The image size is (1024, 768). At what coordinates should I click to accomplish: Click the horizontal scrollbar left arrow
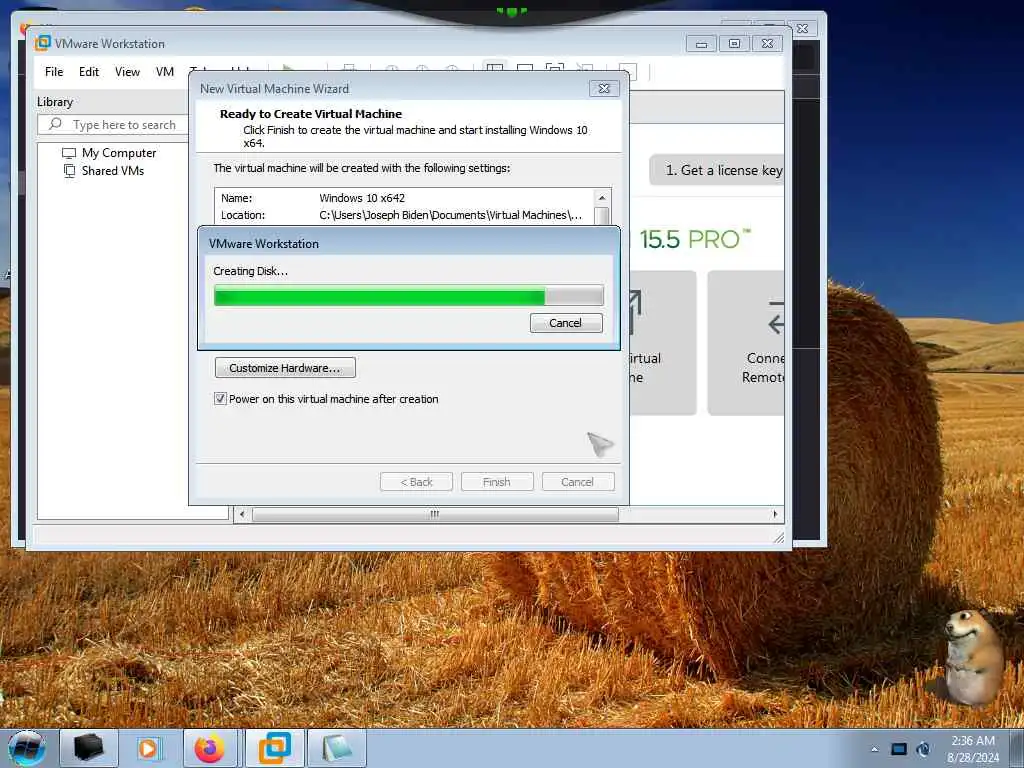(242, 515)
